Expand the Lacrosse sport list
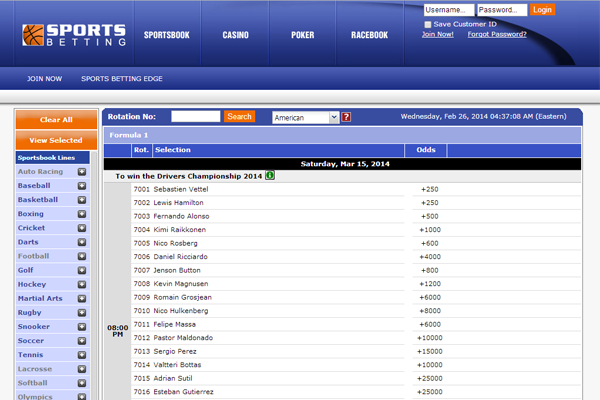 click(x=82, y=369)
